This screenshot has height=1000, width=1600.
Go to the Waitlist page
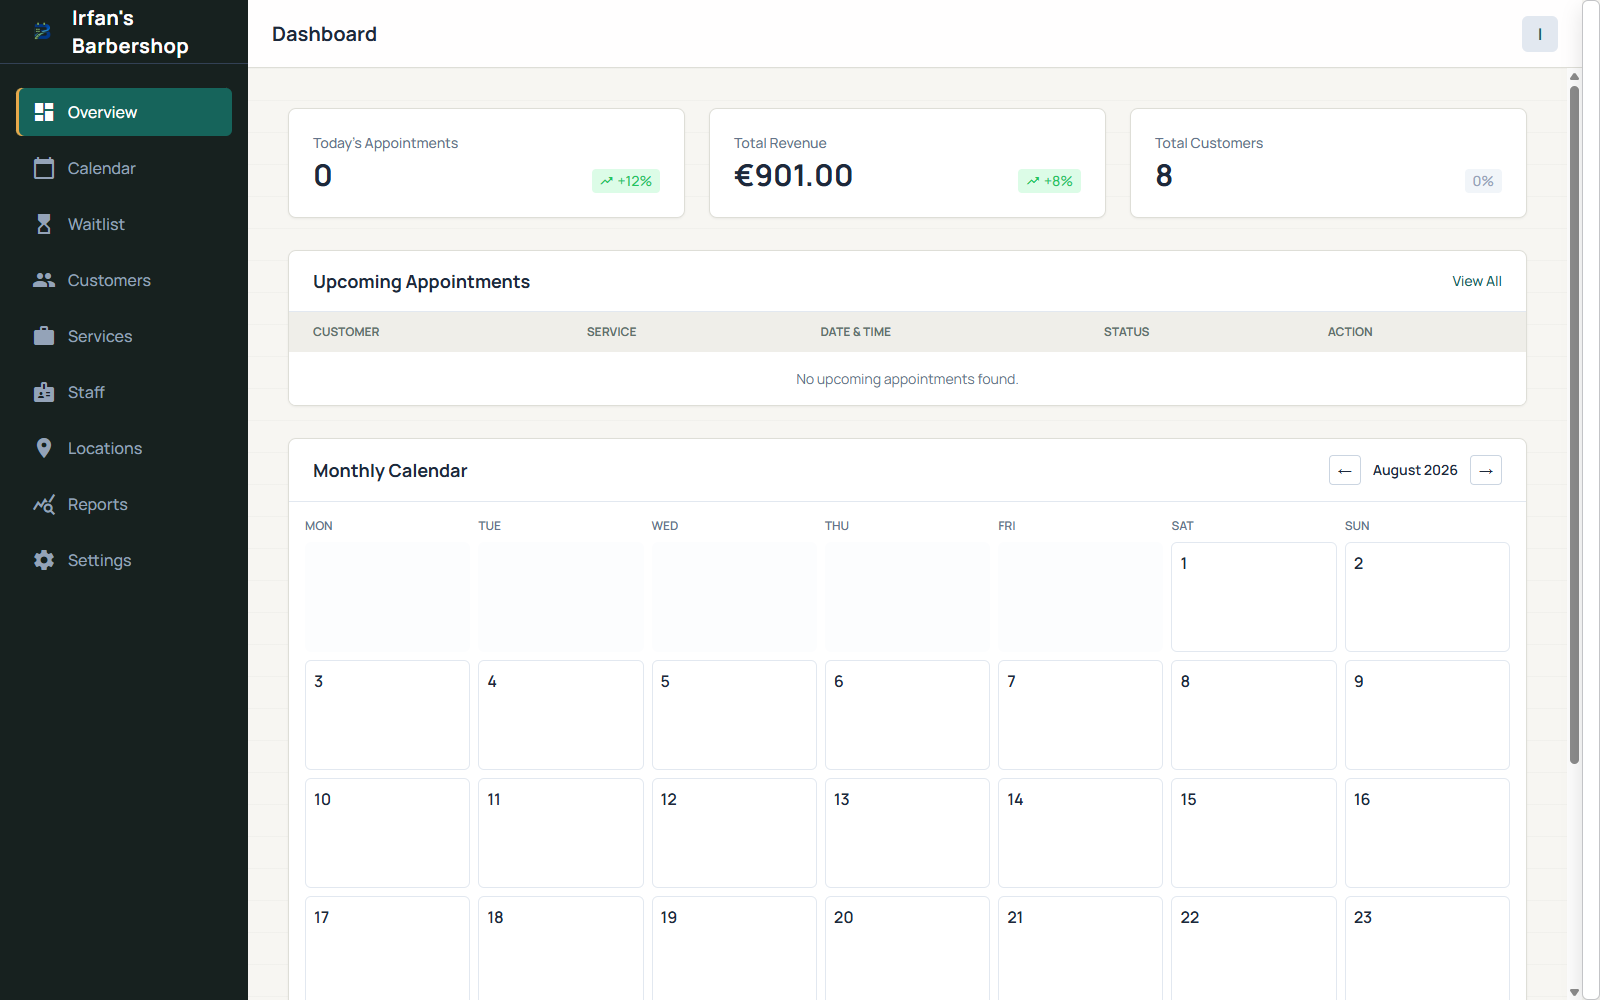124,224
